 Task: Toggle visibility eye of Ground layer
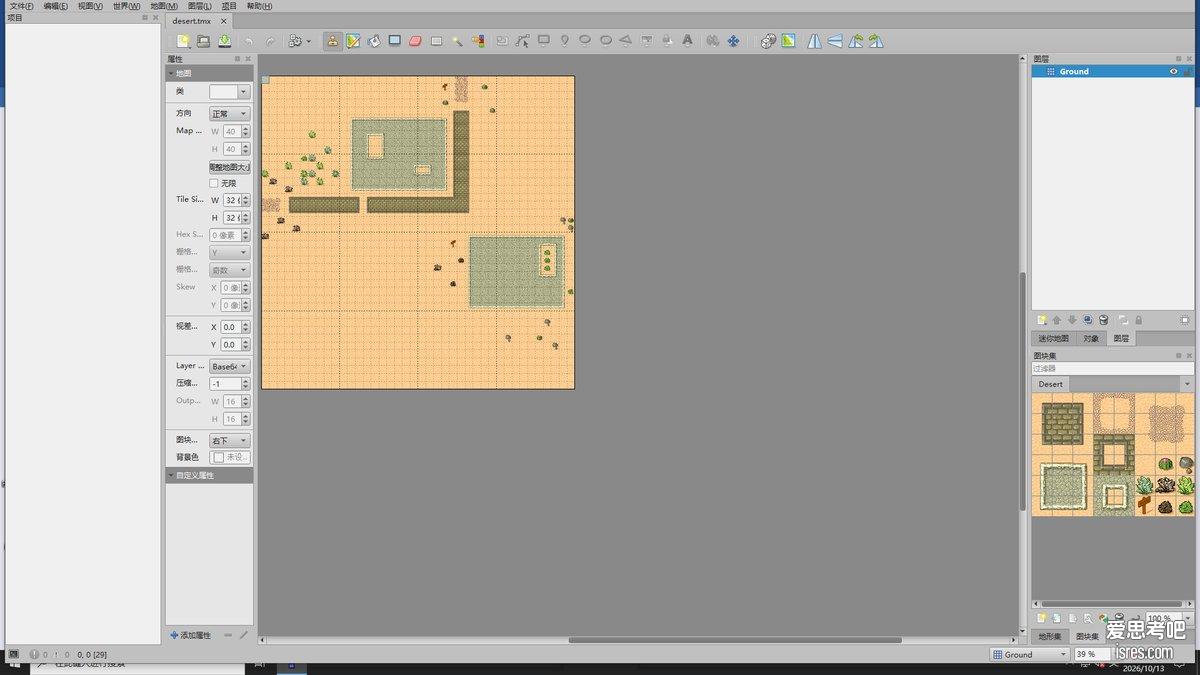1174,71
